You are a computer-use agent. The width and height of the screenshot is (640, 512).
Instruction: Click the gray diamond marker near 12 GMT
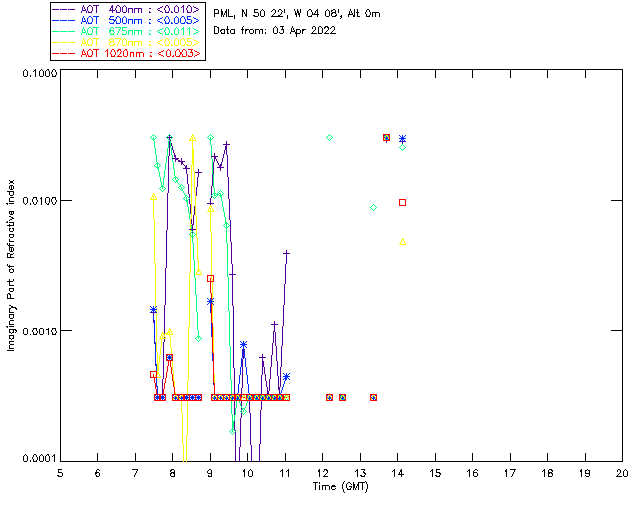pos(329,137)
